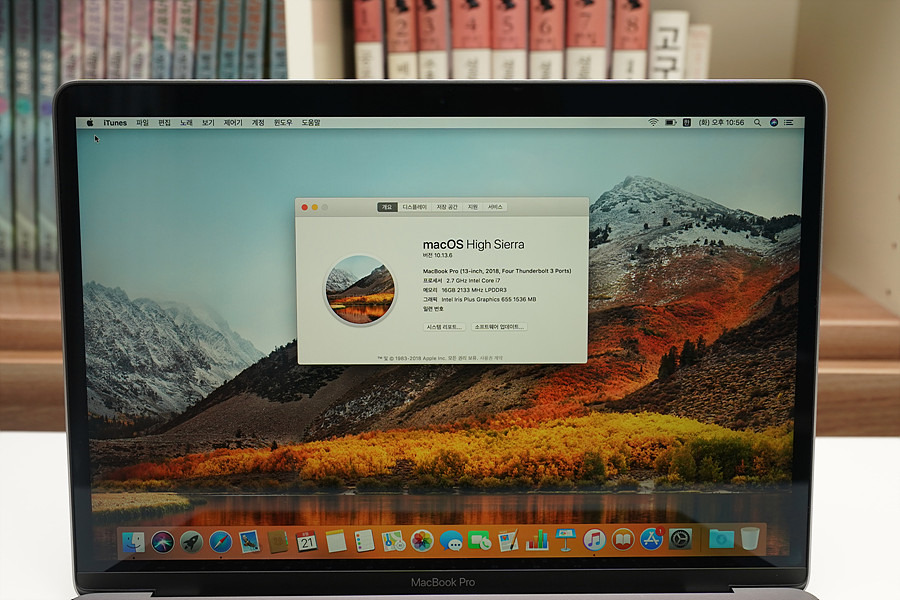Open FaceTime green icon in Dock

(479, 541)
